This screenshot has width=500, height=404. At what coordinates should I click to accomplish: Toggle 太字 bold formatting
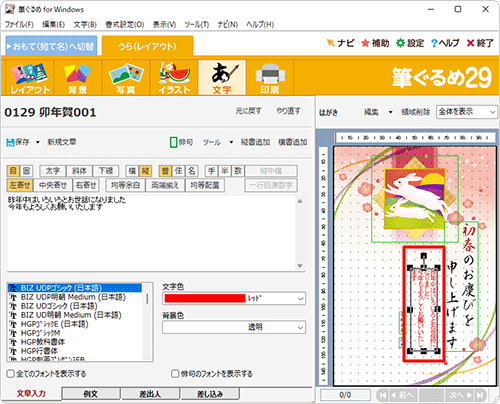[53, 171]
